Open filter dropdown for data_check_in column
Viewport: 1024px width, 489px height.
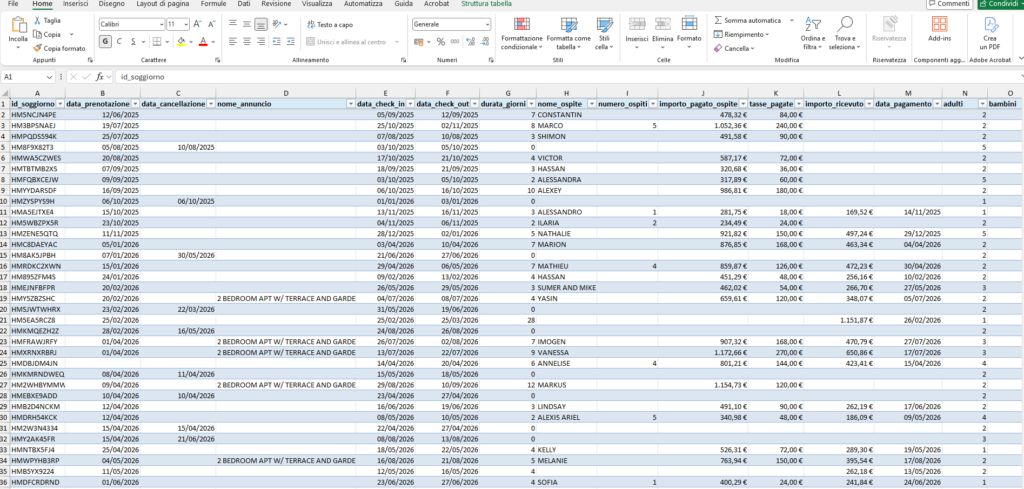tap(409, 104)
